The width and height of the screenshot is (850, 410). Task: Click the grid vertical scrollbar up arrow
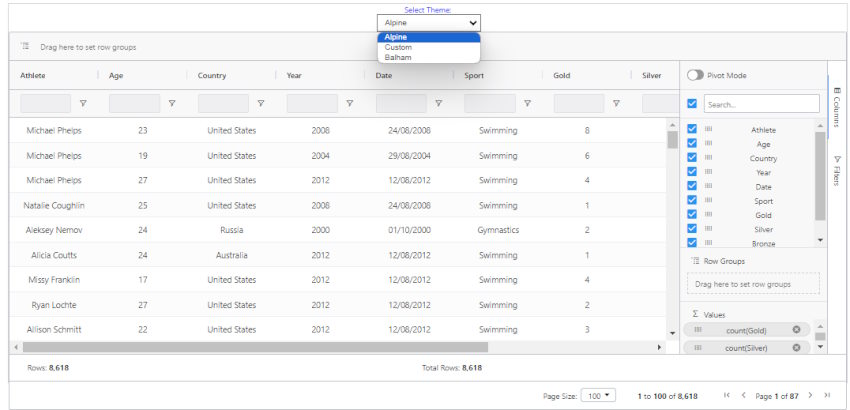click(673, 124)
